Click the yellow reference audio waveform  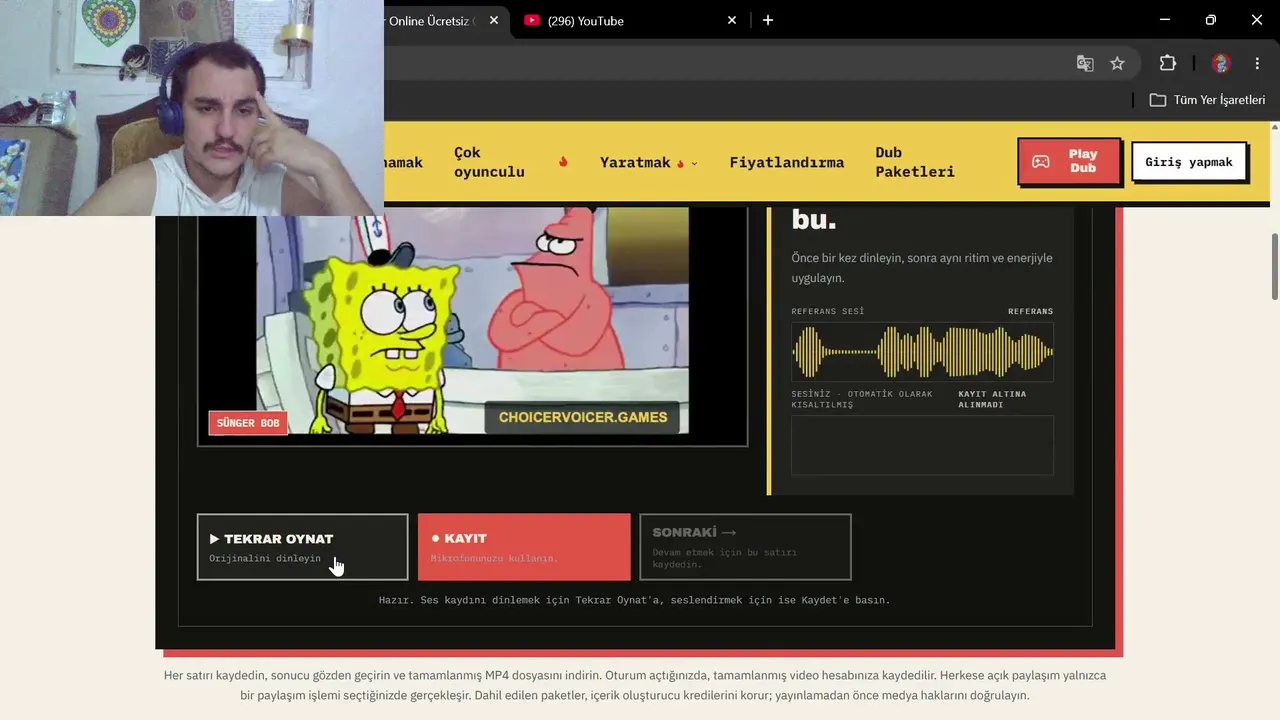pyautogui.click(x=922, y=352)
